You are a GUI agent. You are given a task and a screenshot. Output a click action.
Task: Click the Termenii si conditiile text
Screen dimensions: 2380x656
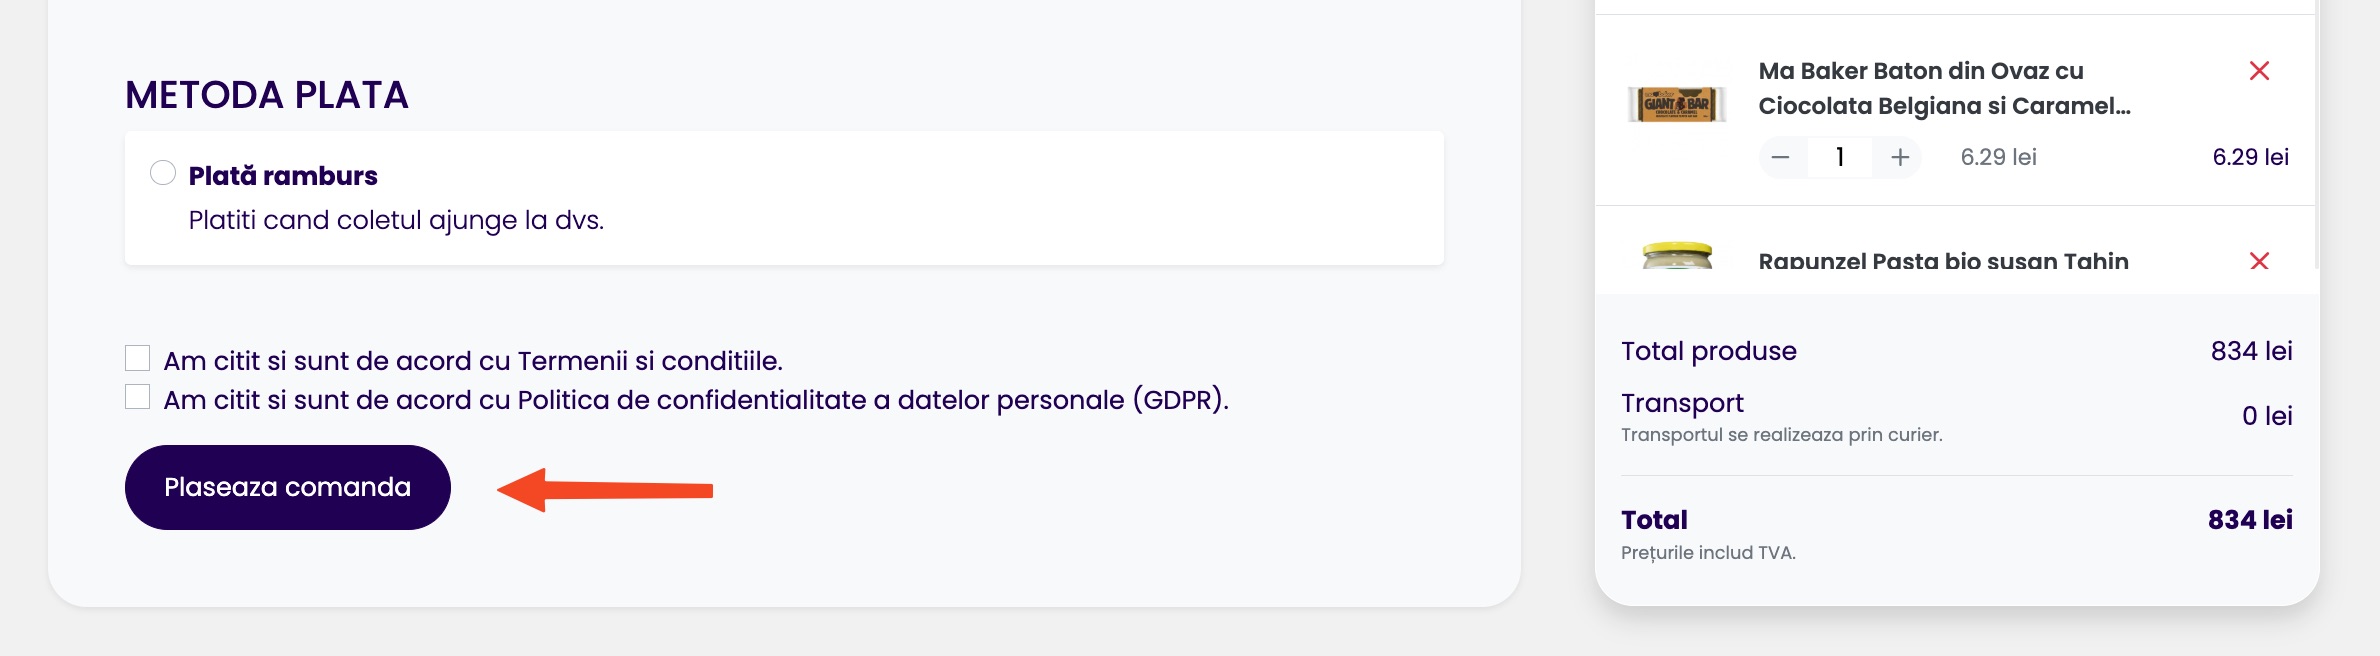(648, 361)
